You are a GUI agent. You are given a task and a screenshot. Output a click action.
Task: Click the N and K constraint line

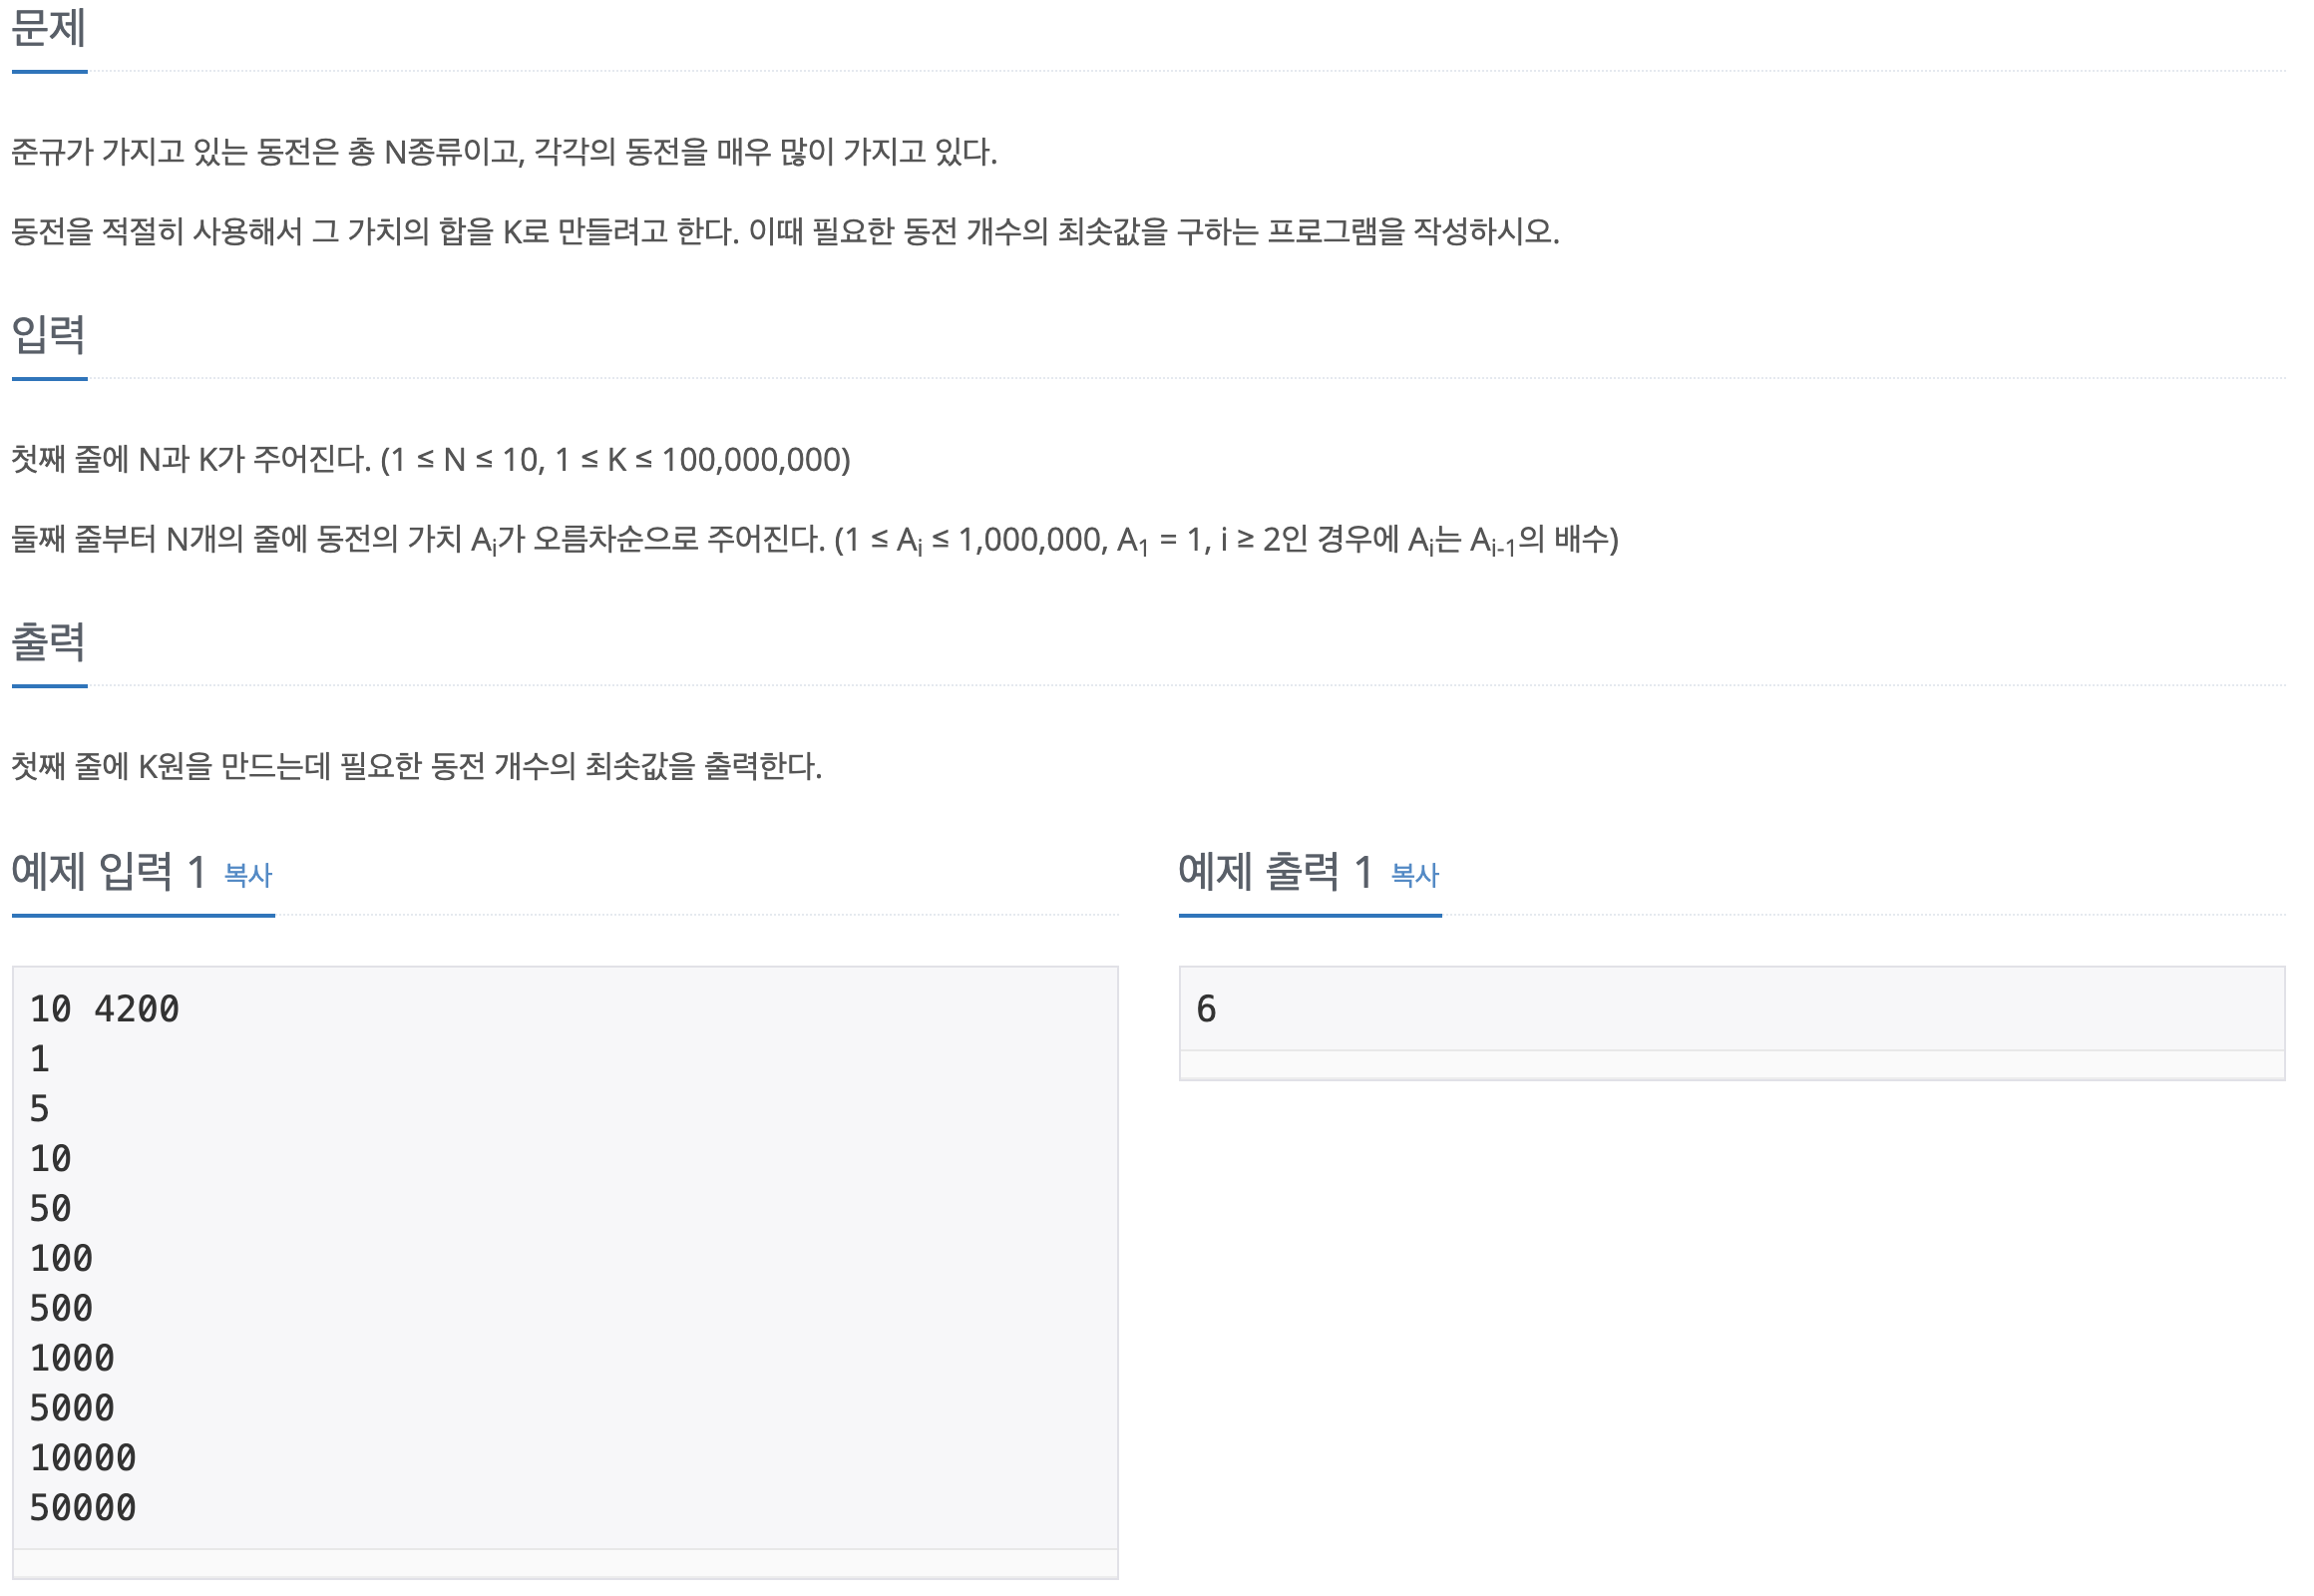(x=431, y=460)
